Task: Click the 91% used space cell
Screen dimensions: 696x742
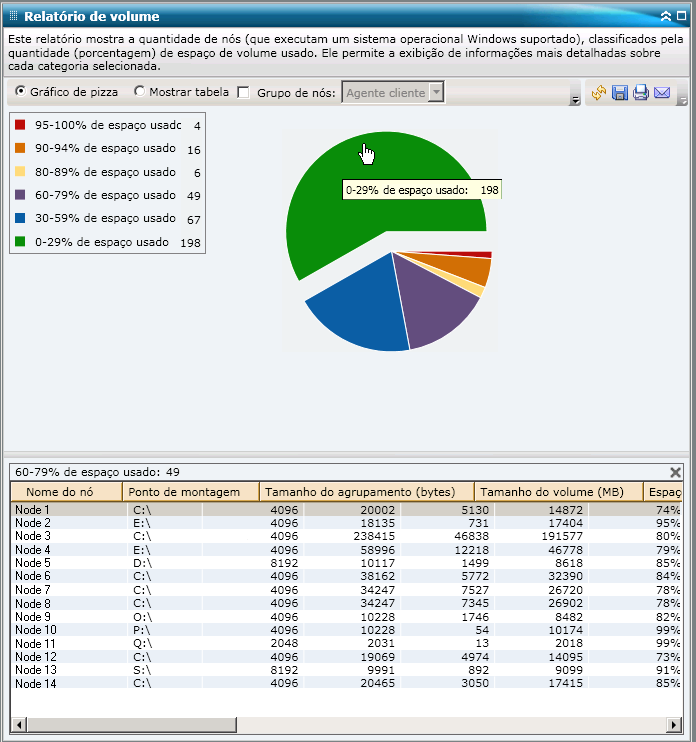Action: [668, 670]
